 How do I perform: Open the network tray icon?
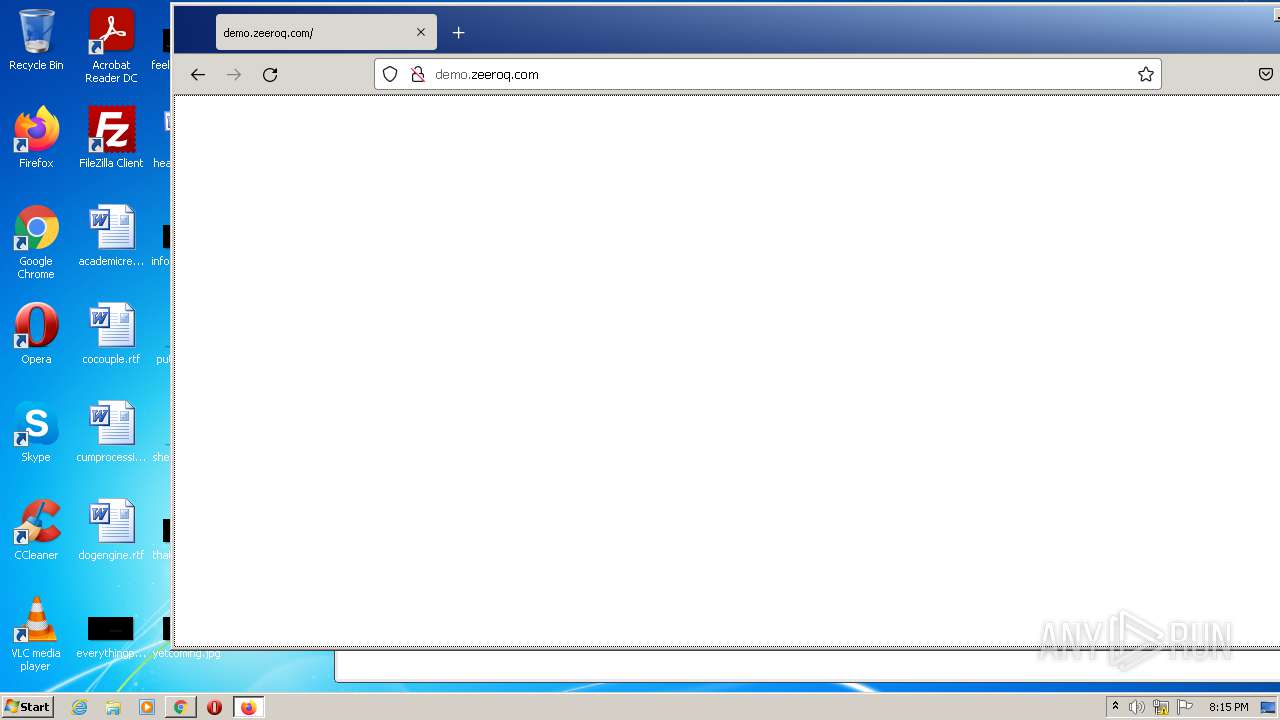1161,707
